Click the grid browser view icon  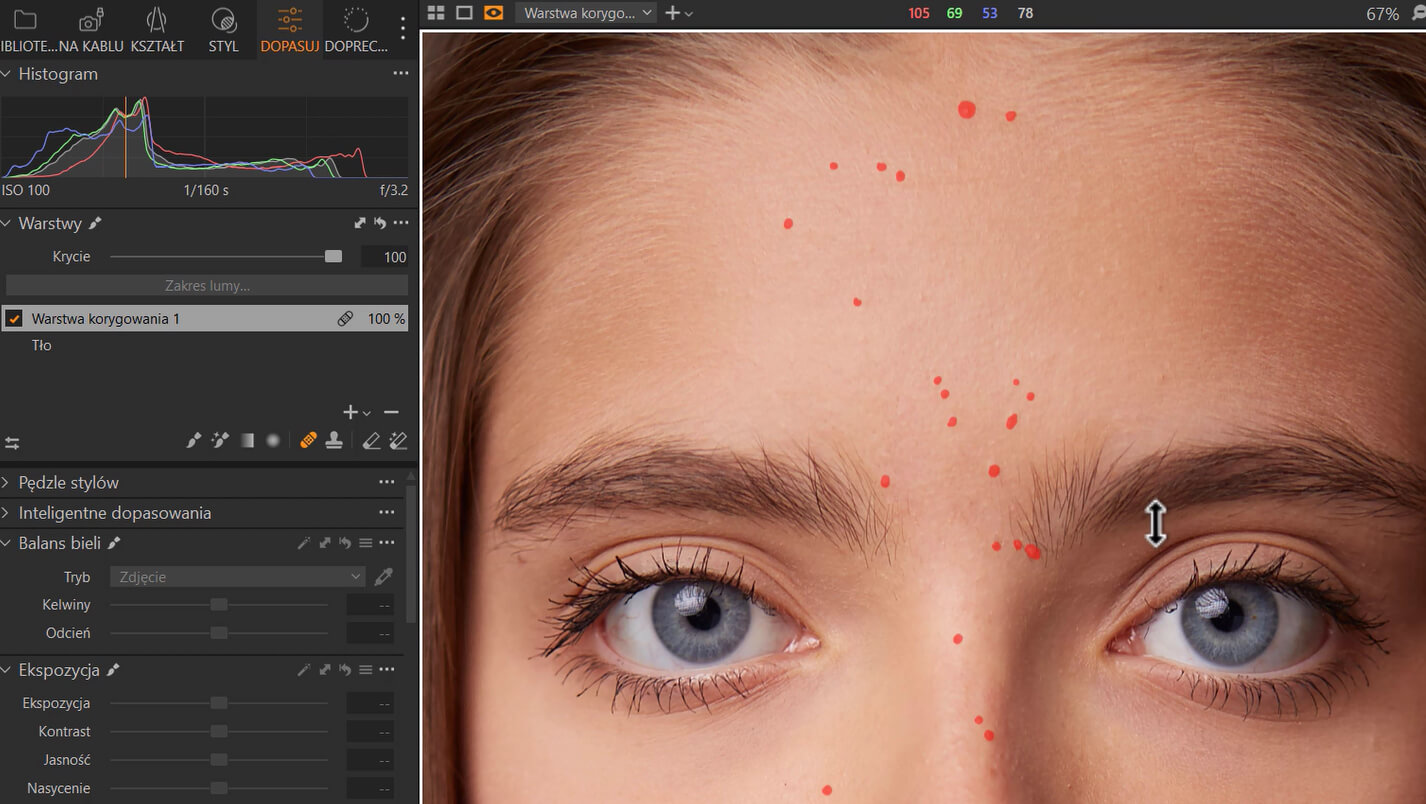point(436,13)
